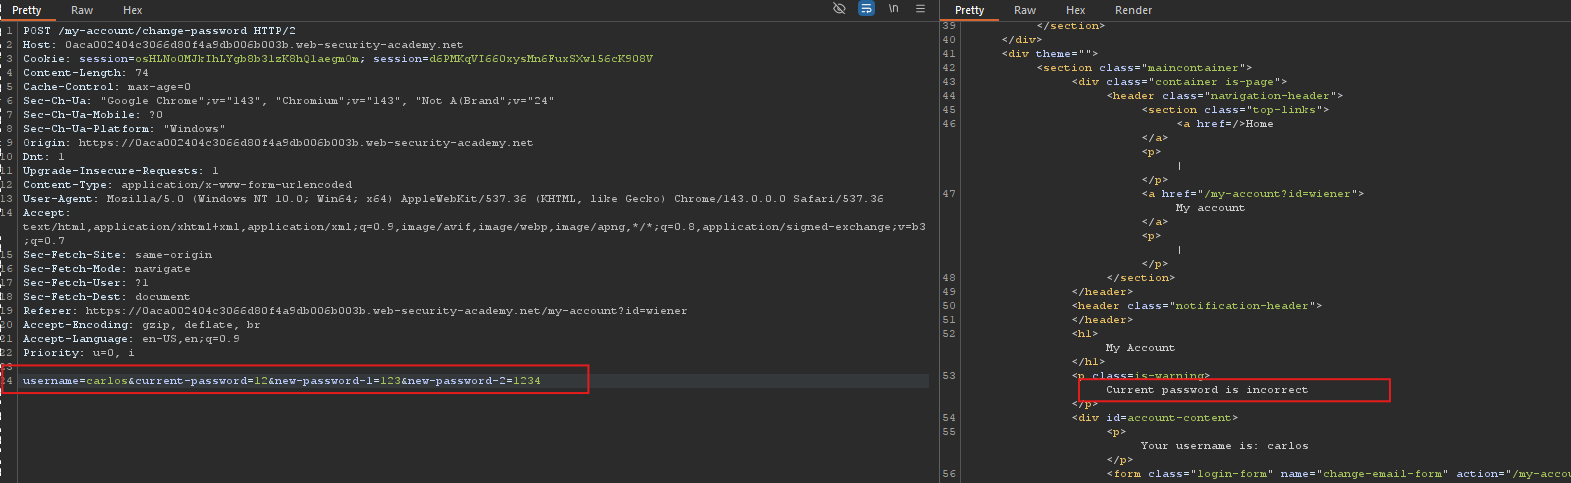
Task: Click the Upgrade-Insecure-Requests: 1 header
Action: pos(121,171)
